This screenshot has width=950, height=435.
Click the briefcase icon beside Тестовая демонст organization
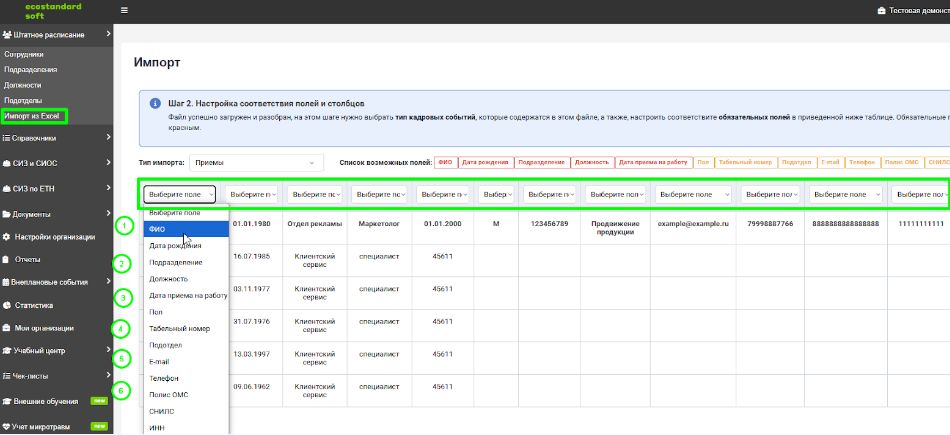click(880, 11)
